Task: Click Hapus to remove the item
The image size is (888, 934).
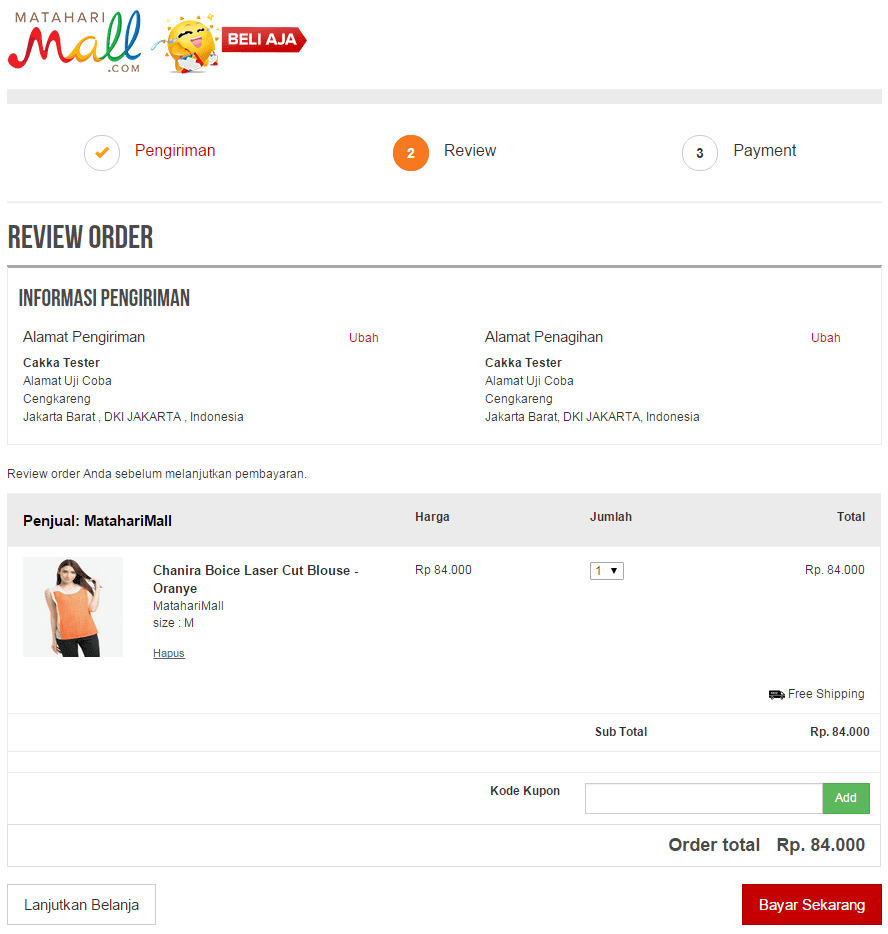Action: pyautogui.click(x=169, y=653)
